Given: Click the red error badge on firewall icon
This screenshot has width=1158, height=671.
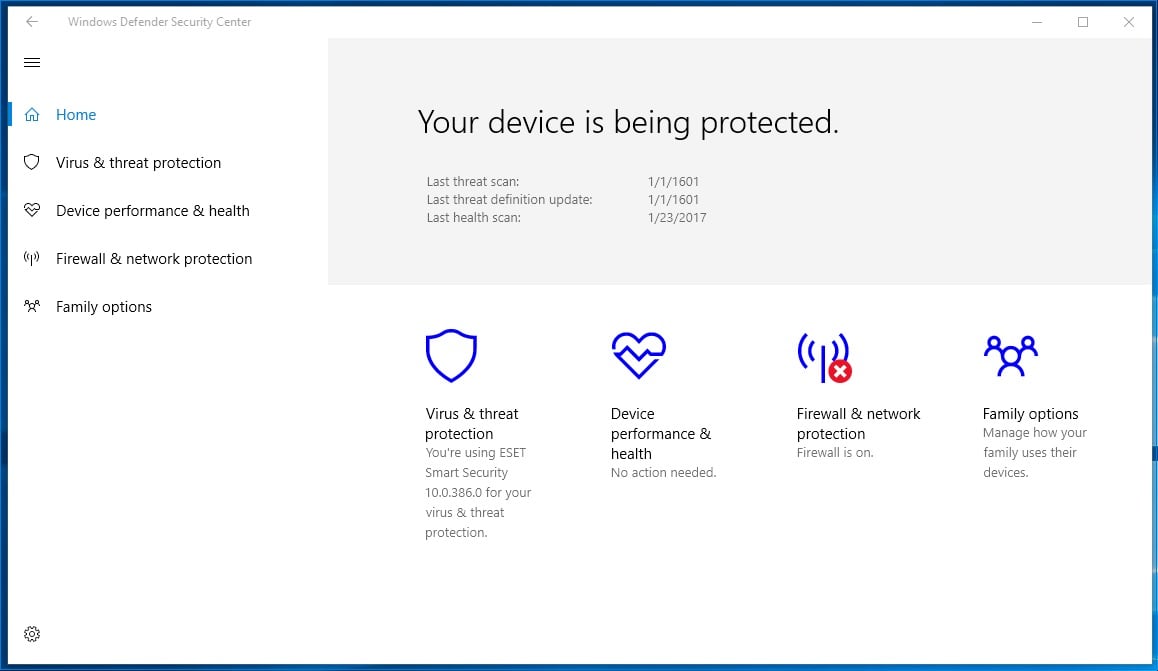Looking at the screenshot, I should 840,371.
